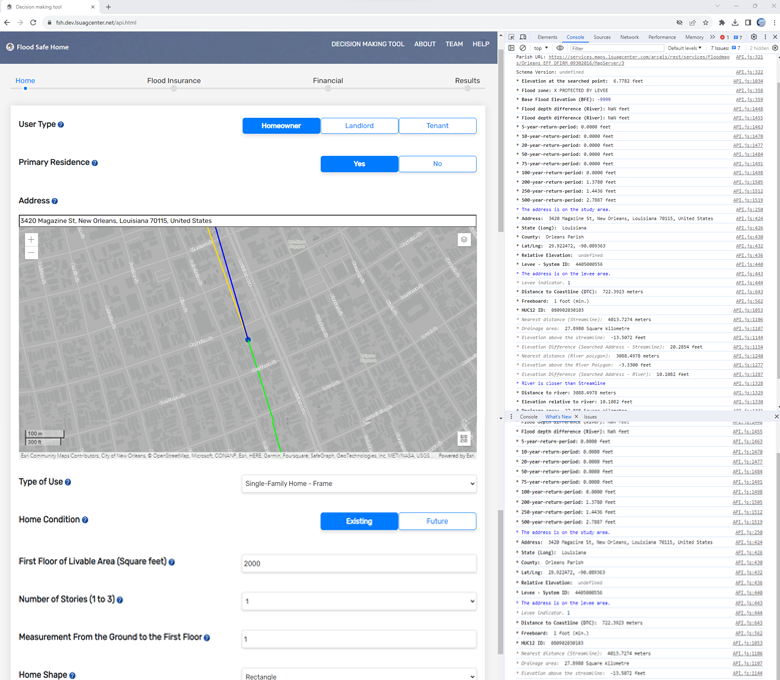Viewport: 780px width, 680px height.
Task: Click the red error count badge
Action: click(724, 37)
